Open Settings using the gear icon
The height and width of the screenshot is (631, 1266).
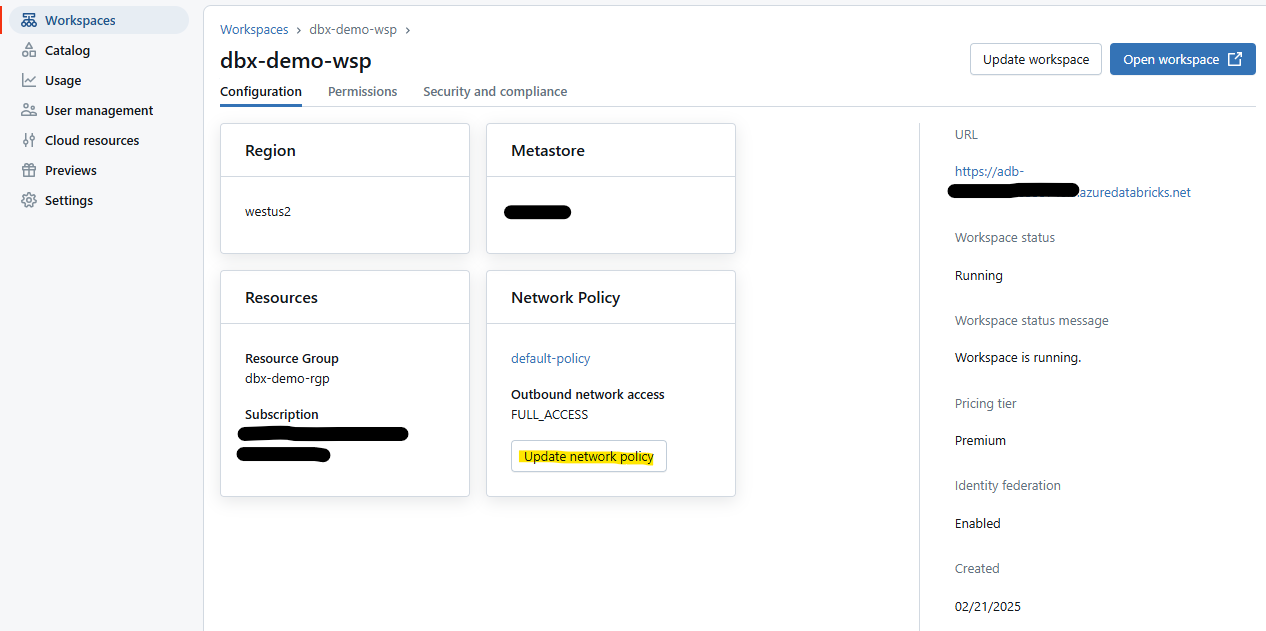tap(29, 200)
